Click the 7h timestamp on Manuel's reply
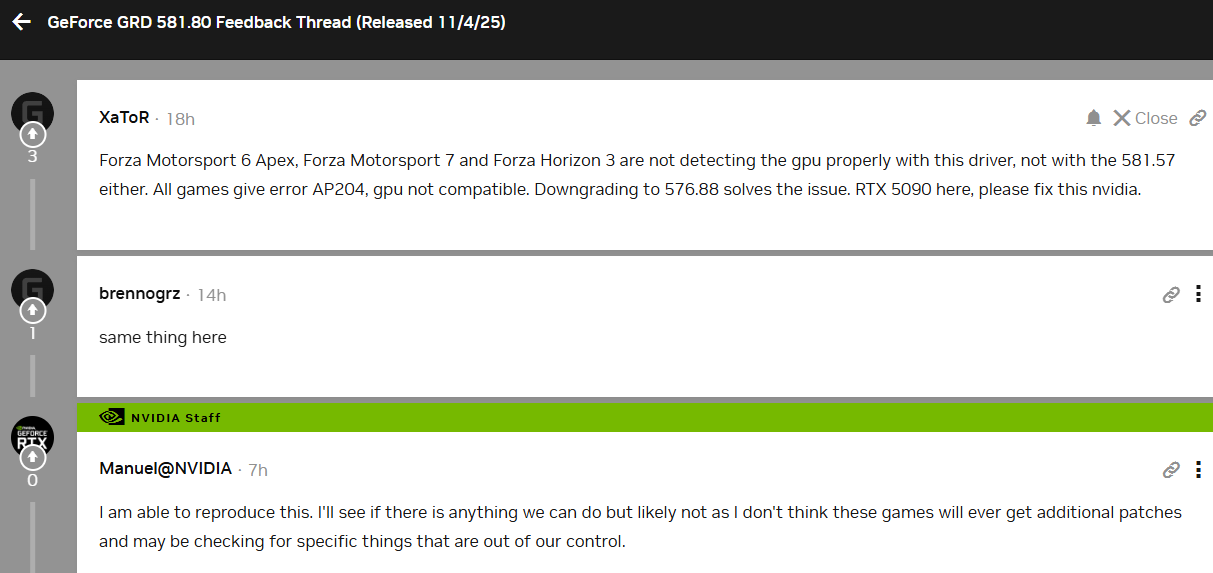The height and width of the screenshot is (573, 1213). click(258, 470)
